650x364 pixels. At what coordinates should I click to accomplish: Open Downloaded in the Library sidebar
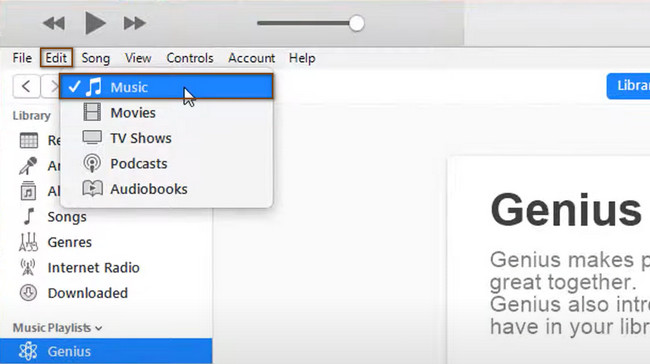(88, 293)
